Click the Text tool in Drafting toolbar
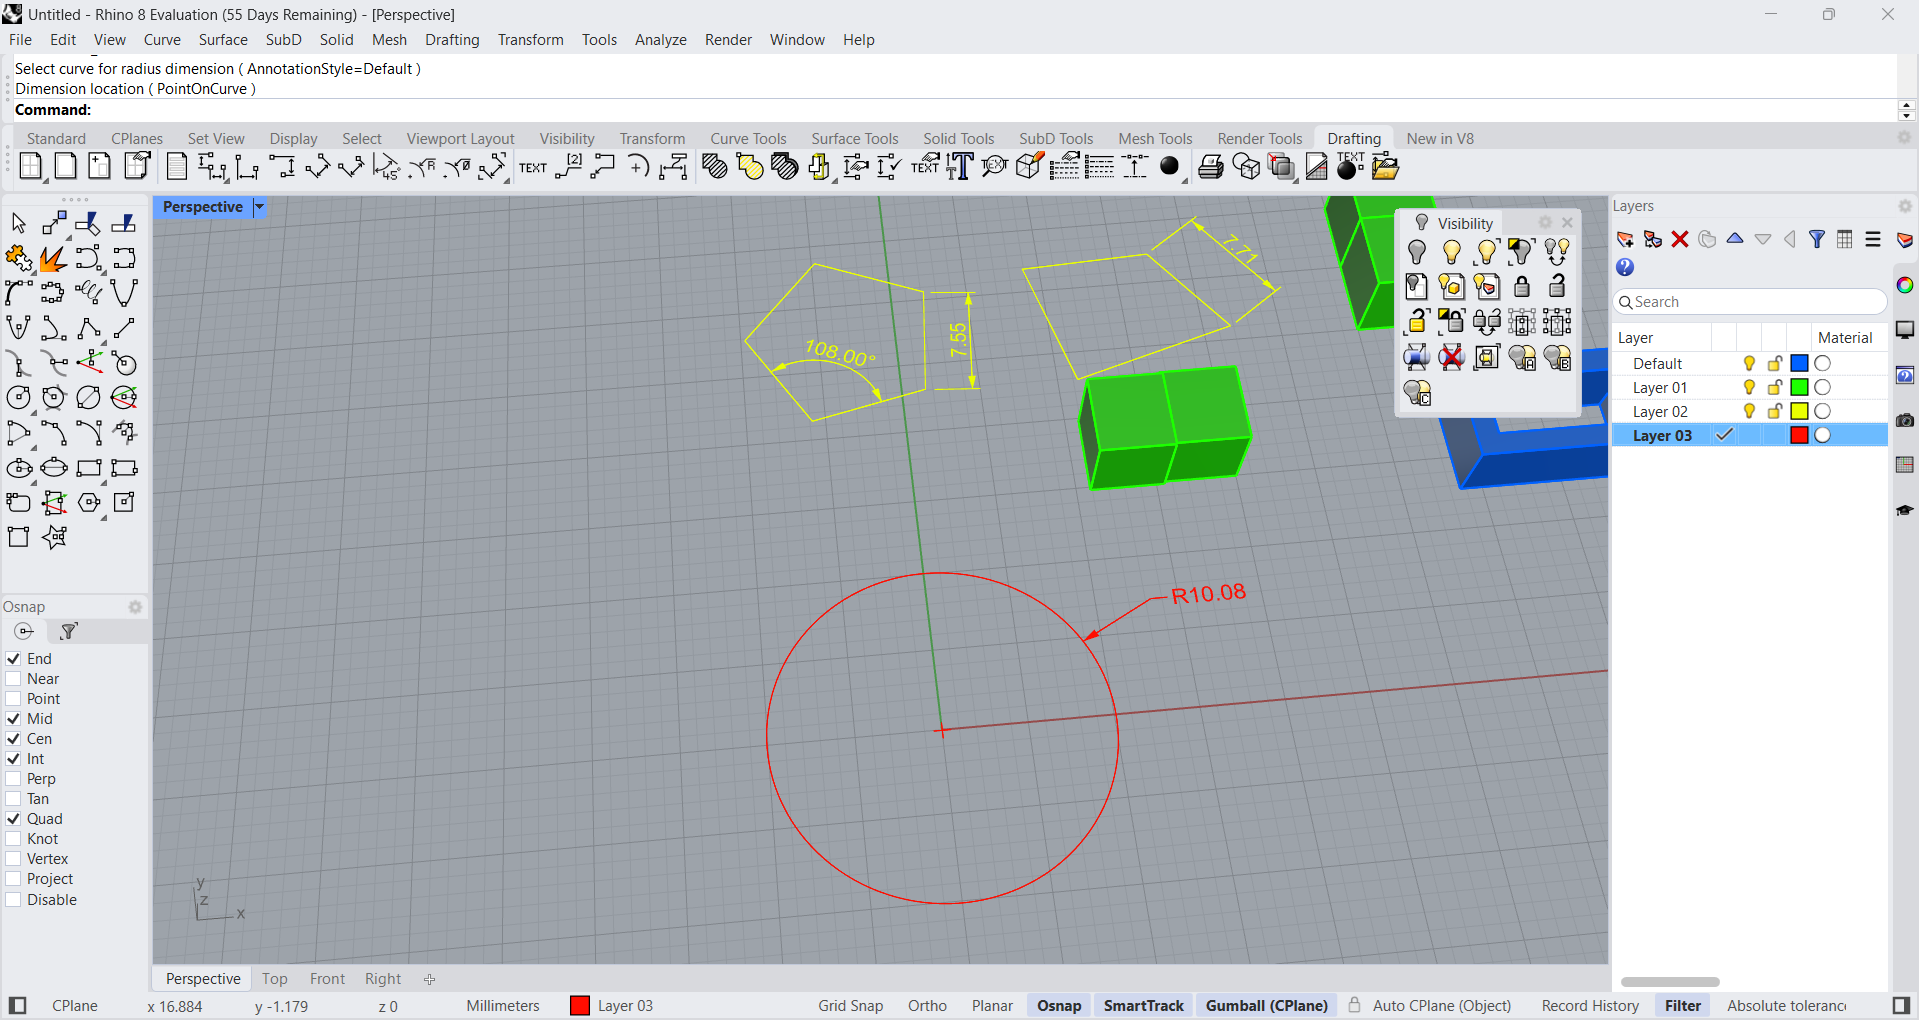The image size is (1919, 1020). 533,167
